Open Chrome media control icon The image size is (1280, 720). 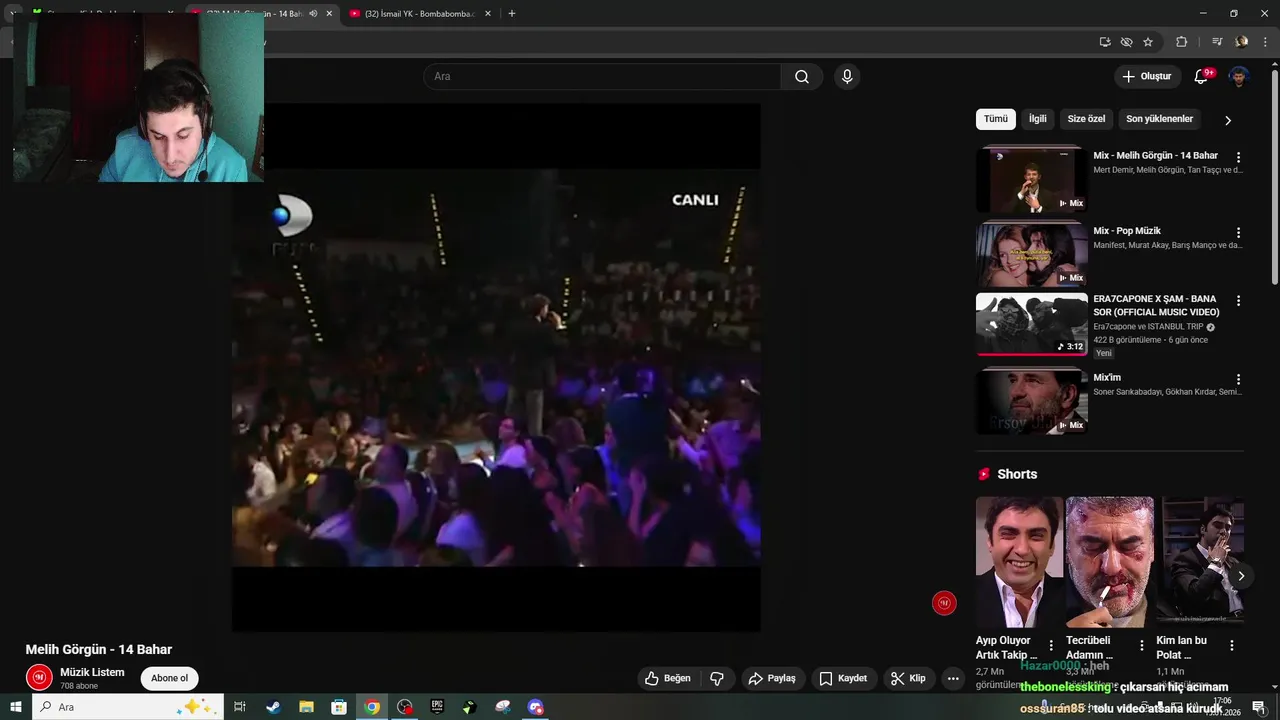(x=1217, y=42)
